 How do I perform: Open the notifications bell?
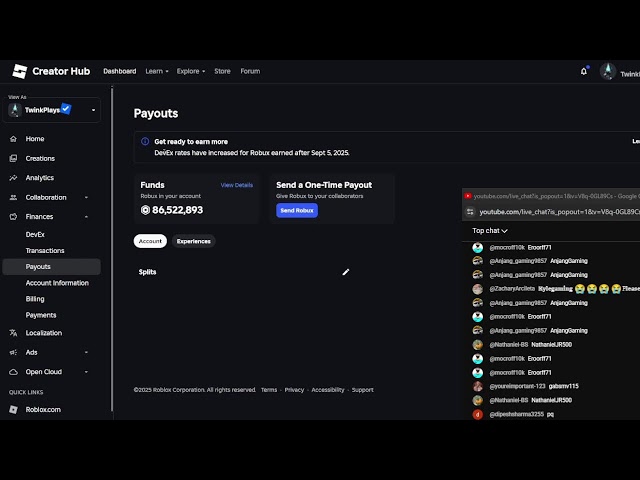click(584, 71)
